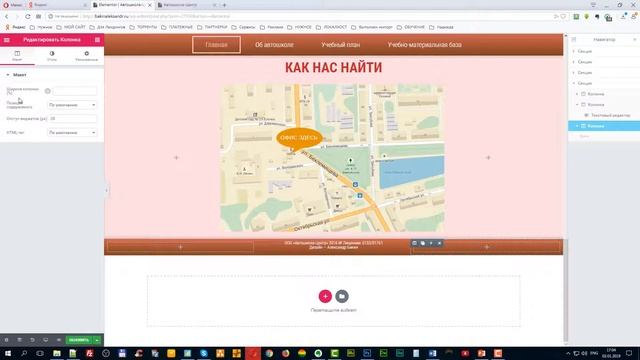Screen dimensions: 640x360
Task: Focus the widgets gap input field
Action: tap(72, 118)
